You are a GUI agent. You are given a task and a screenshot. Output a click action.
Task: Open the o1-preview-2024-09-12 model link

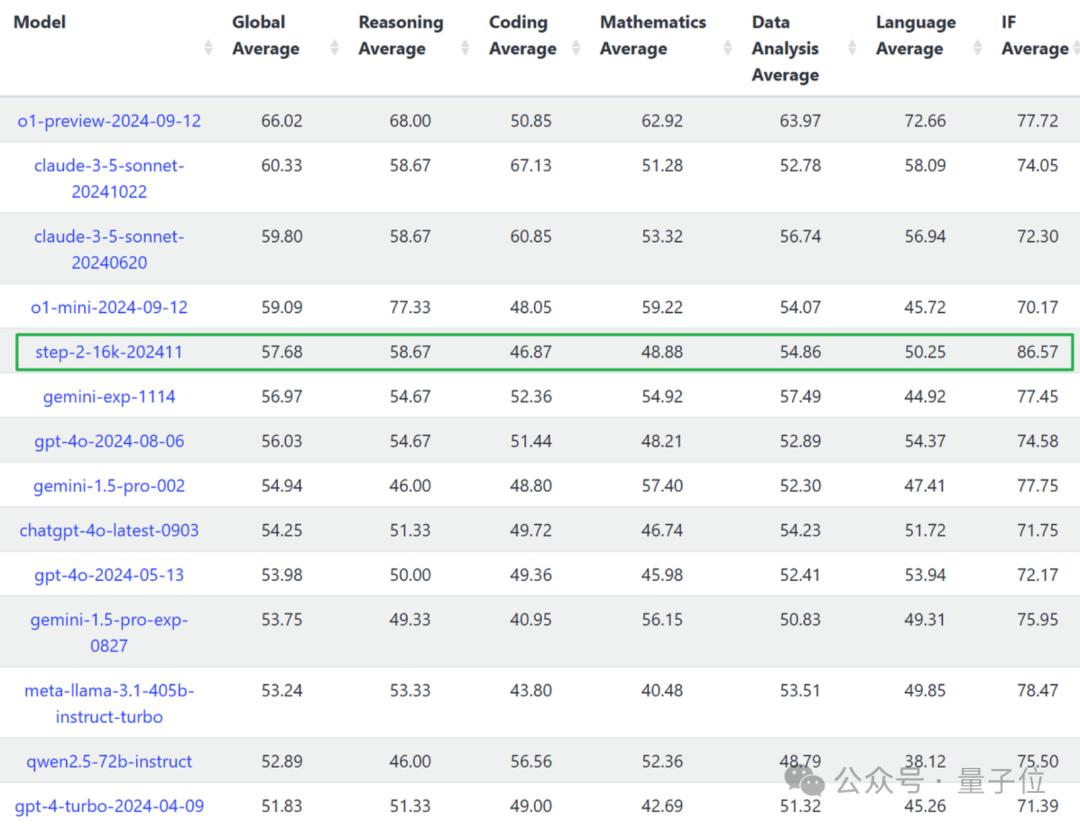(109, 121)
